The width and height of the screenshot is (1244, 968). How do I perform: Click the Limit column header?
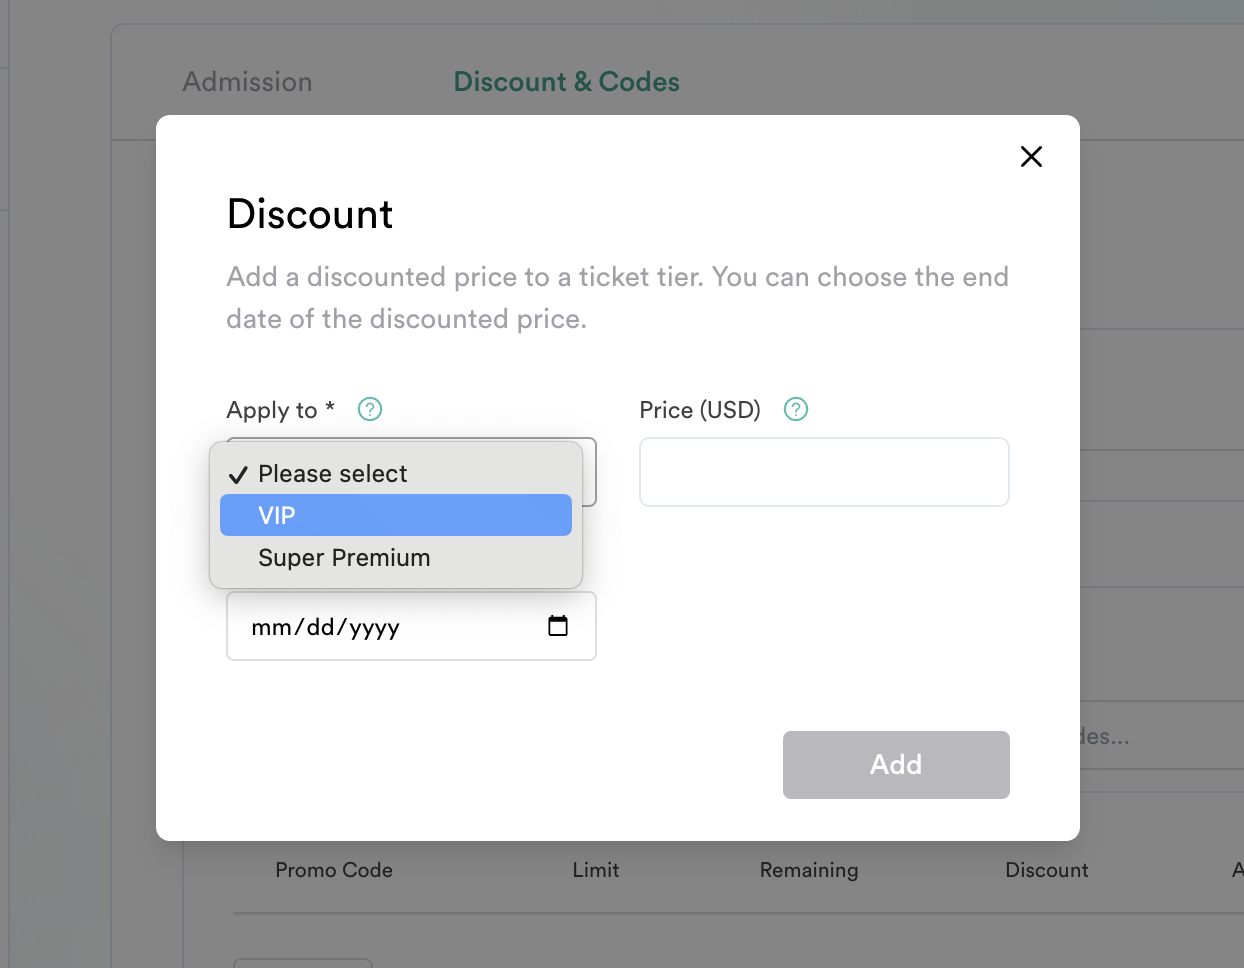click(x=596, y=870)
